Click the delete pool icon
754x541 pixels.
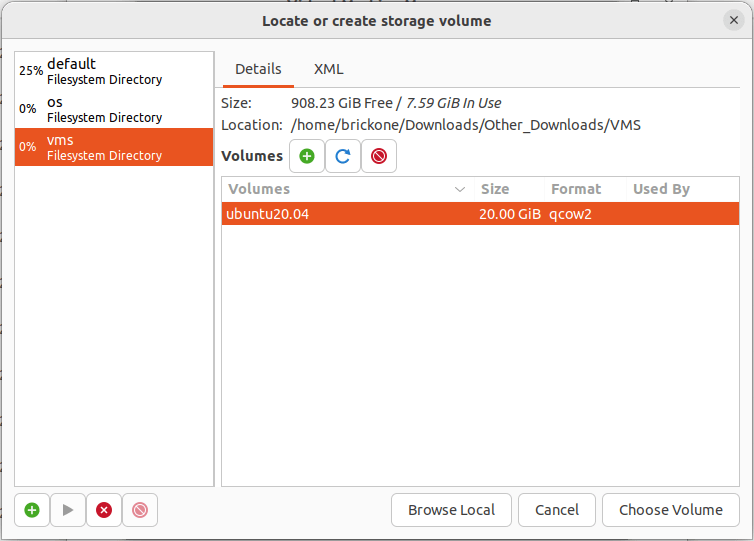pos(140,510)
